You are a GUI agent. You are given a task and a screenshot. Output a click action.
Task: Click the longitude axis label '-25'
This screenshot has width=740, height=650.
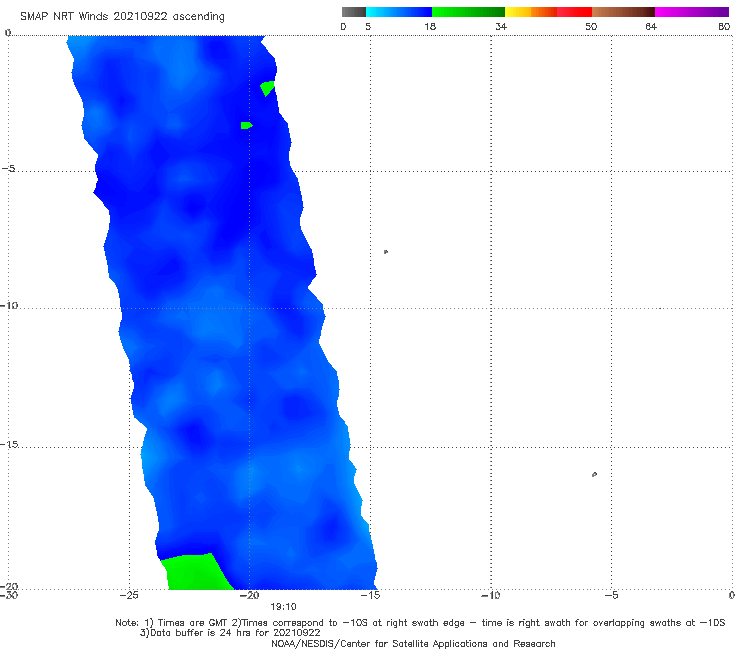pos(129,595)
